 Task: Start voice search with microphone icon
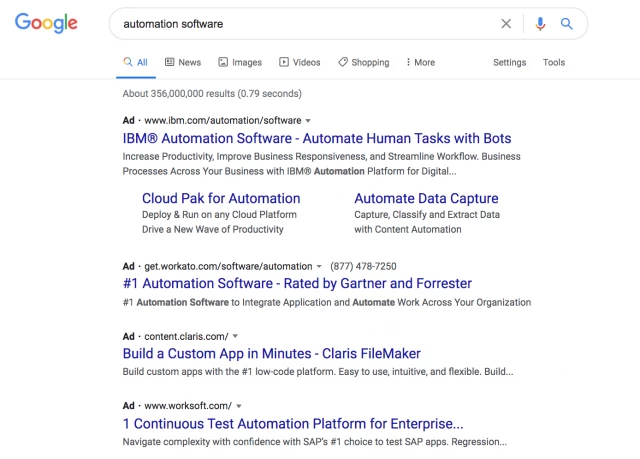point(540,24)
